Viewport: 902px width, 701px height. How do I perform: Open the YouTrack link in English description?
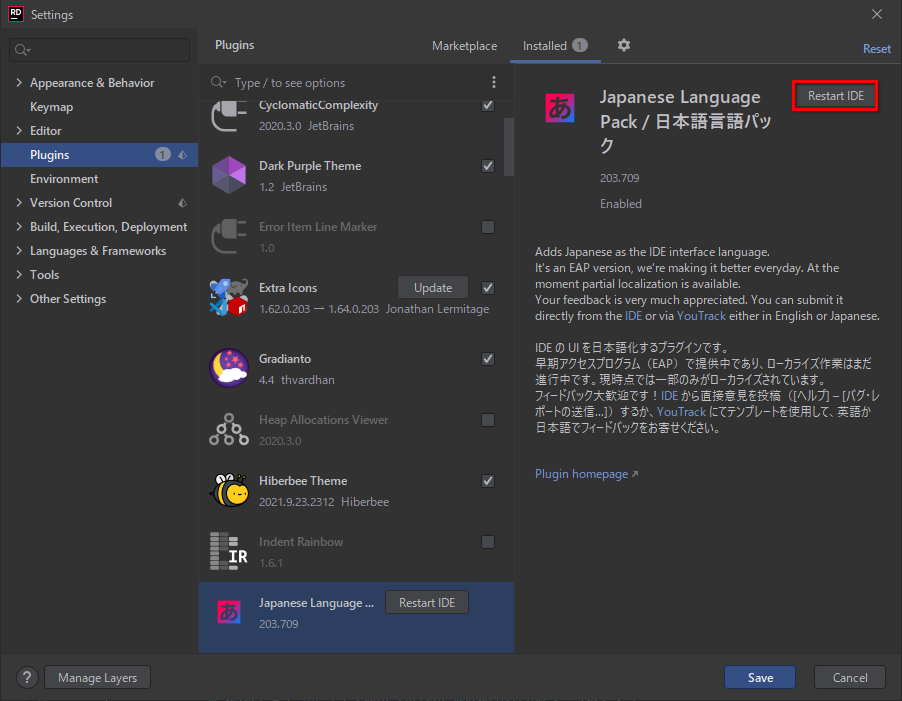pyautogui.click(x=701, y=316)
